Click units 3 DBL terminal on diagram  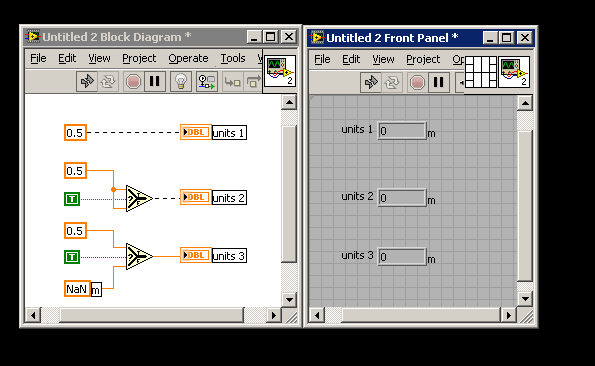[x=196, y=255]
